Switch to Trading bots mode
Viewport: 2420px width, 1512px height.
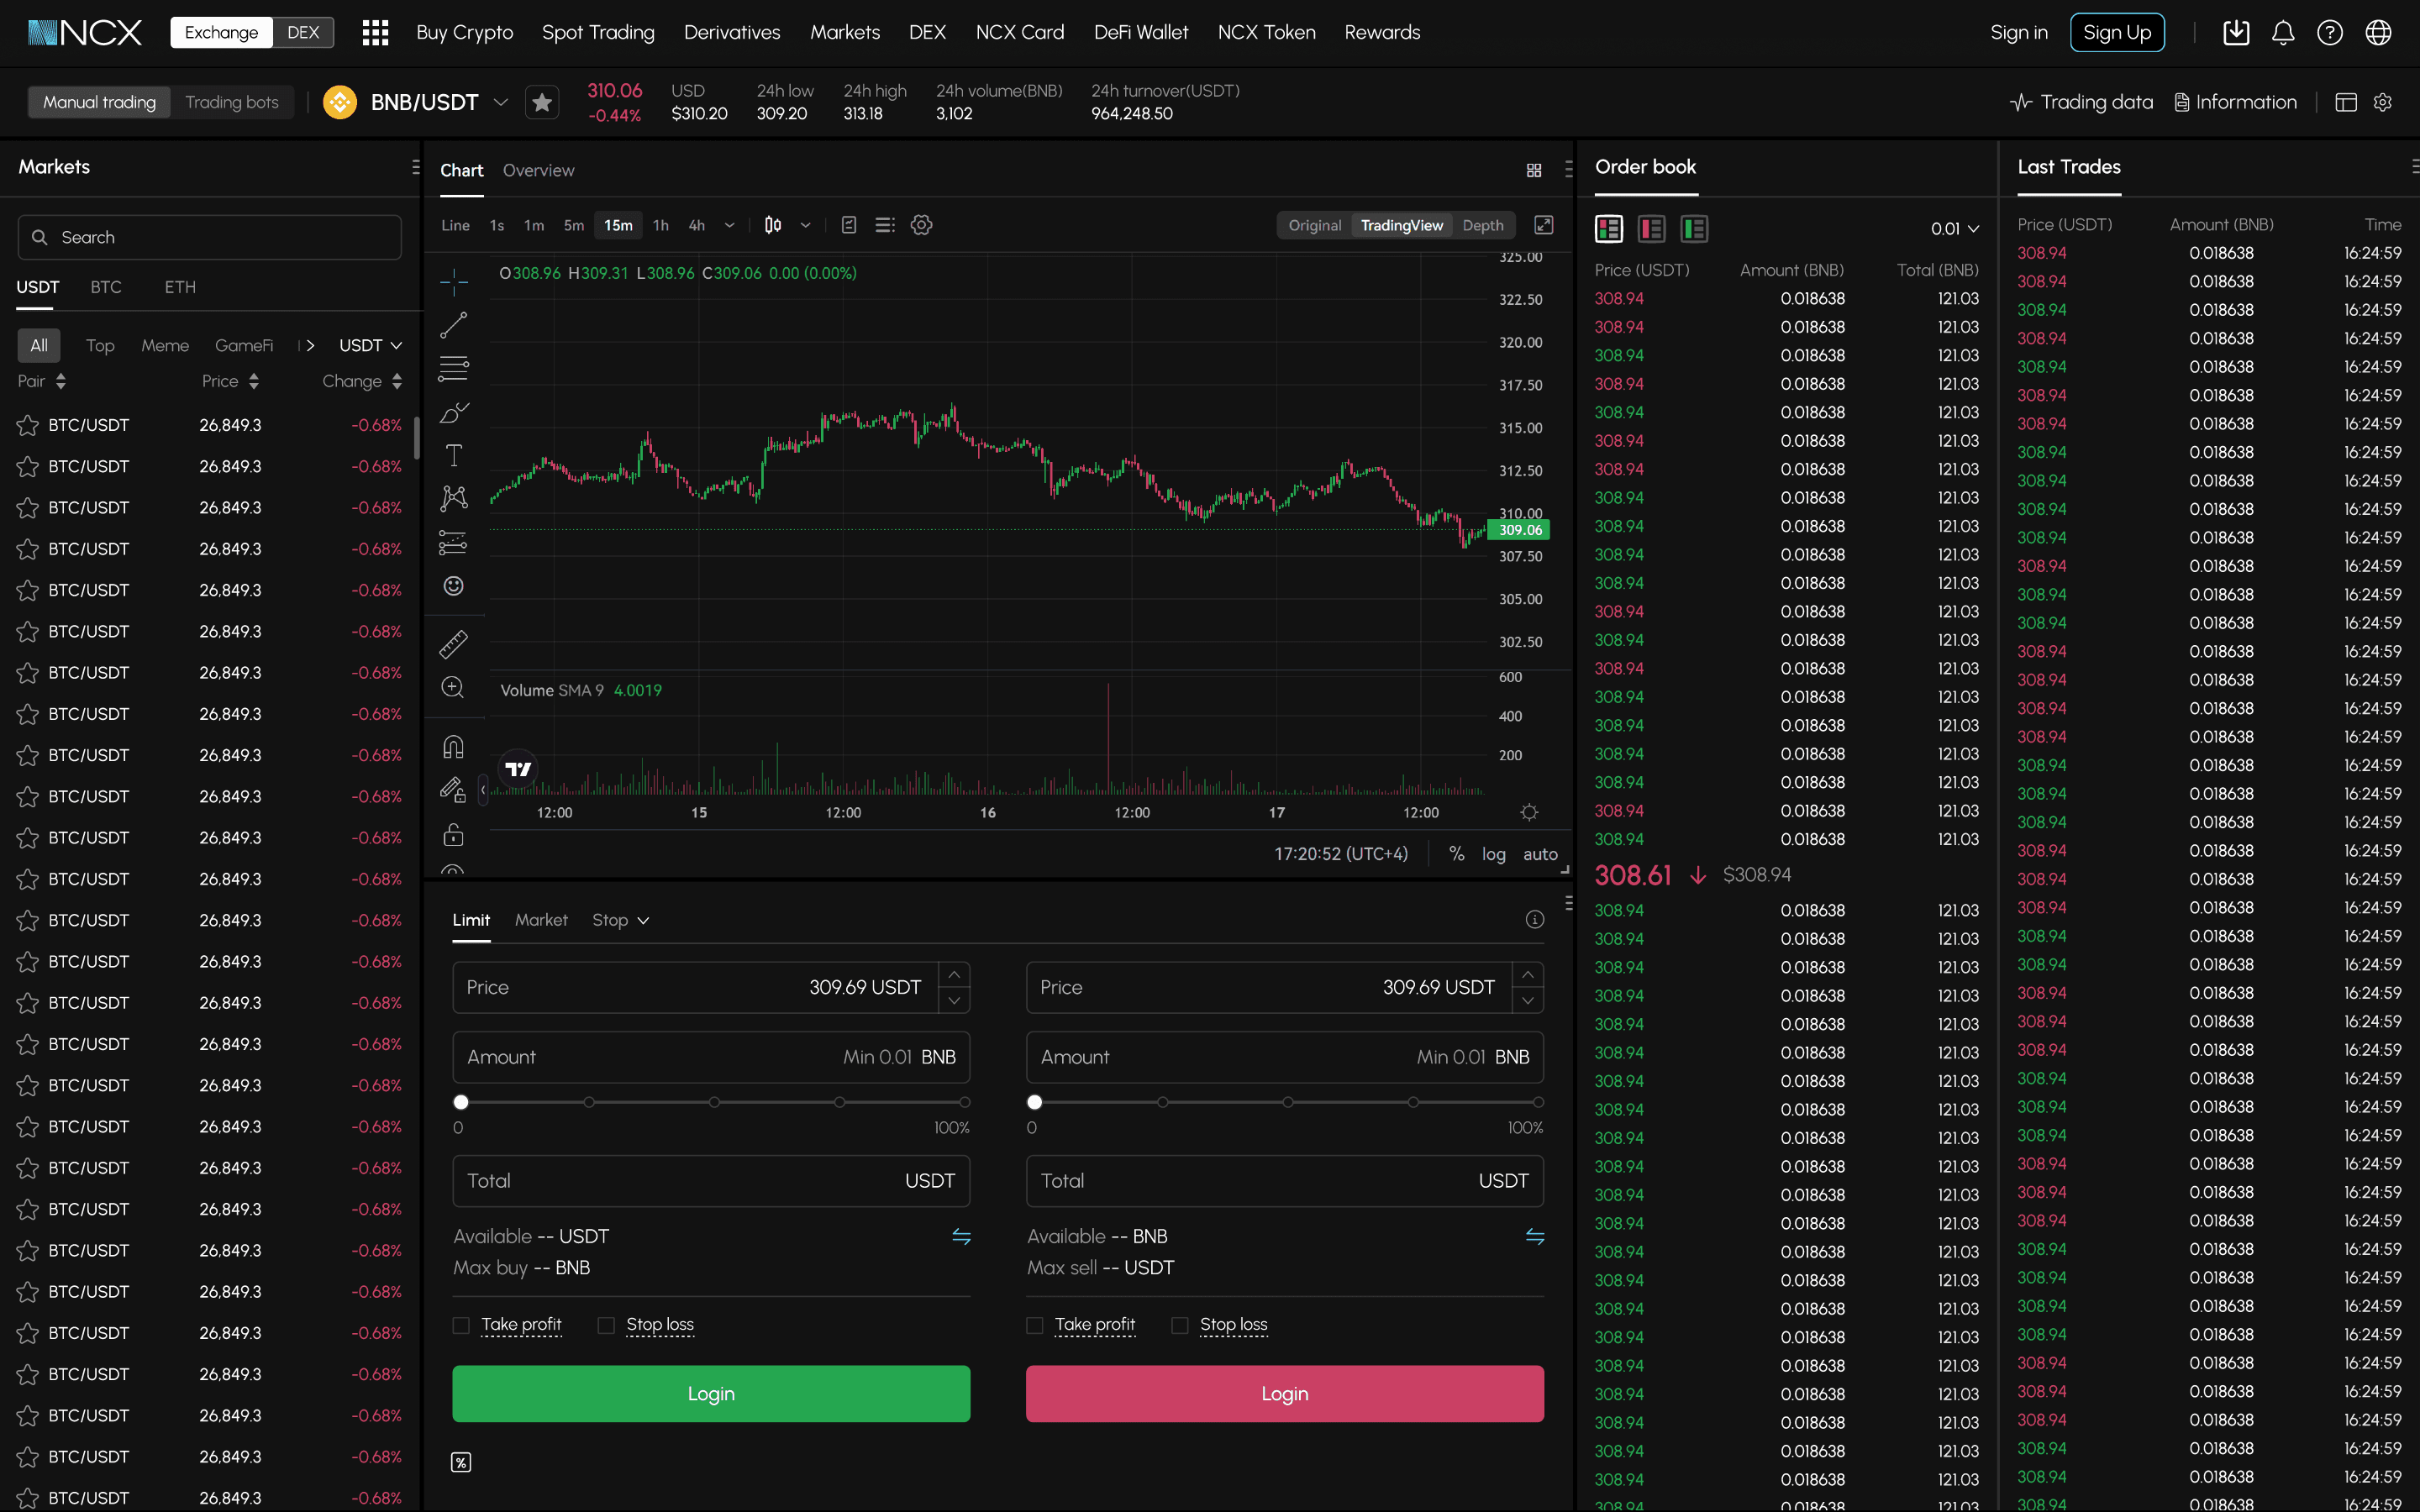tap(232, 102)
